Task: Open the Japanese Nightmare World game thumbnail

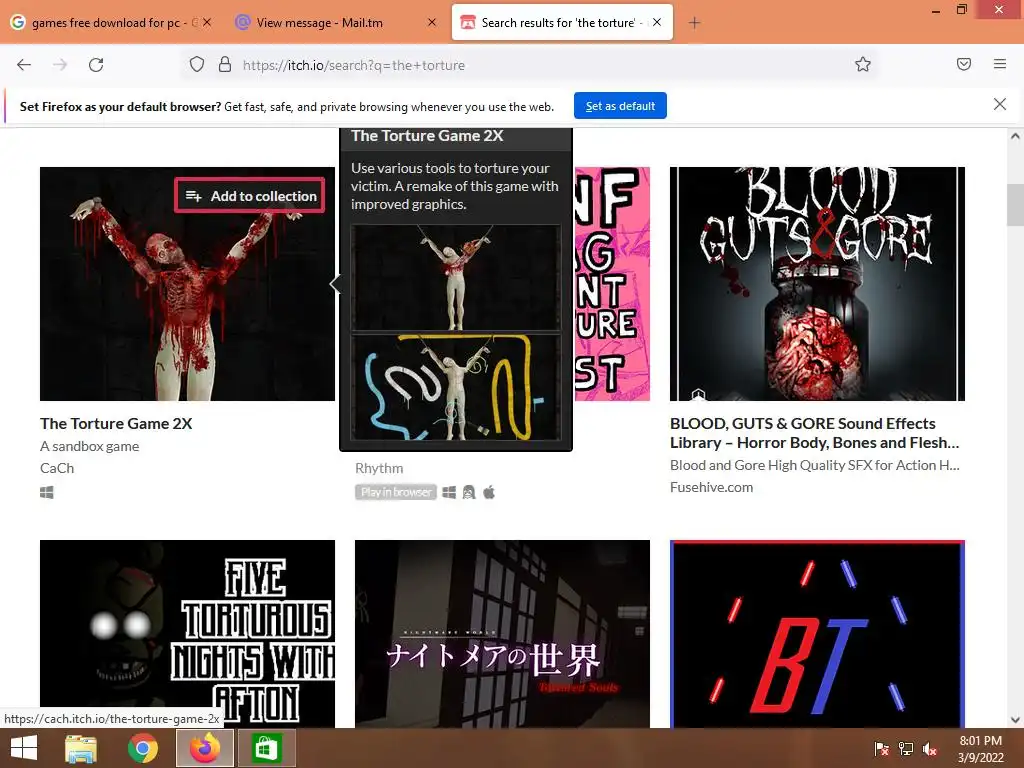Action: point(502,633)
